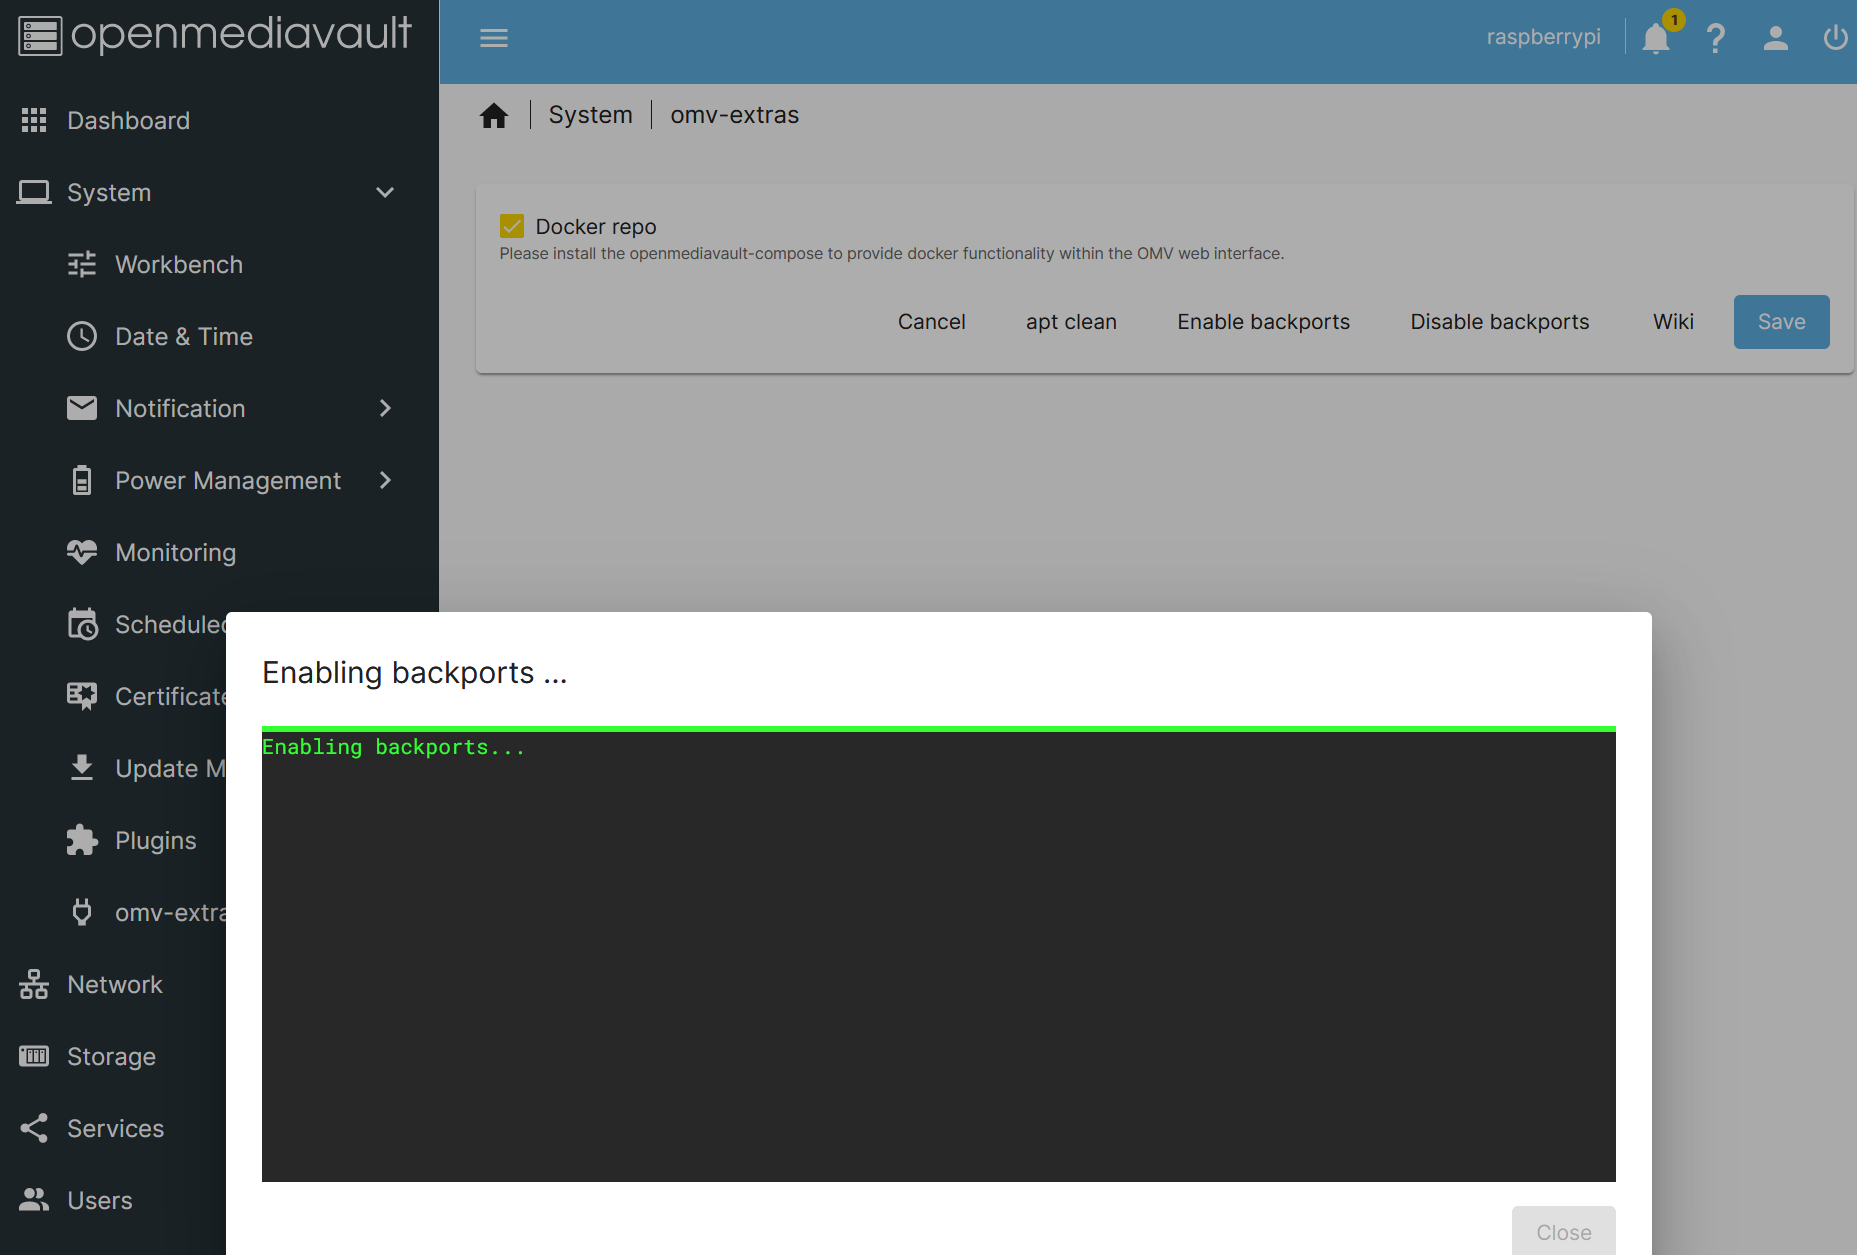Click the Workbench sliders icon

tap(81, 264)
